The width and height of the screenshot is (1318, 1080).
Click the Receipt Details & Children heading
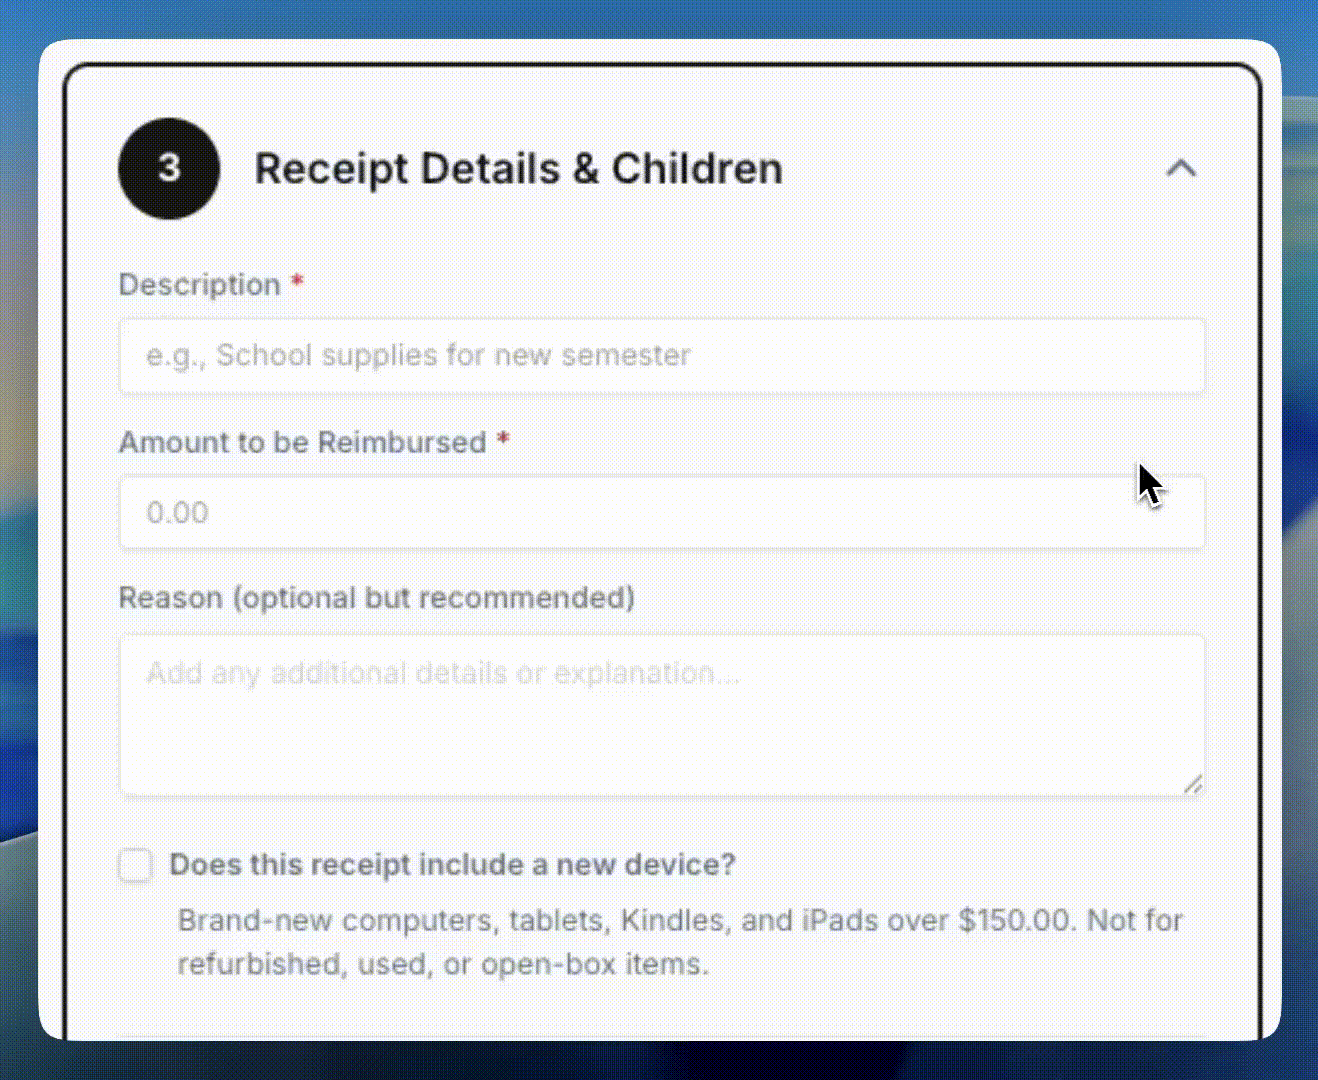pos(518,169)
